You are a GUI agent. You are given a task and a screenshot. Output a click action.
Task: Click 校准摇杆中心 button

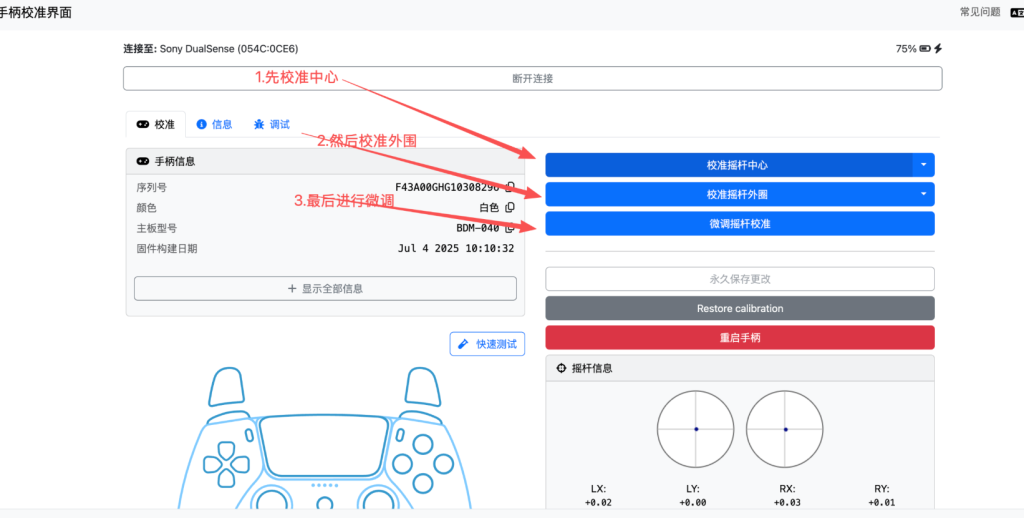pos(729,165)
